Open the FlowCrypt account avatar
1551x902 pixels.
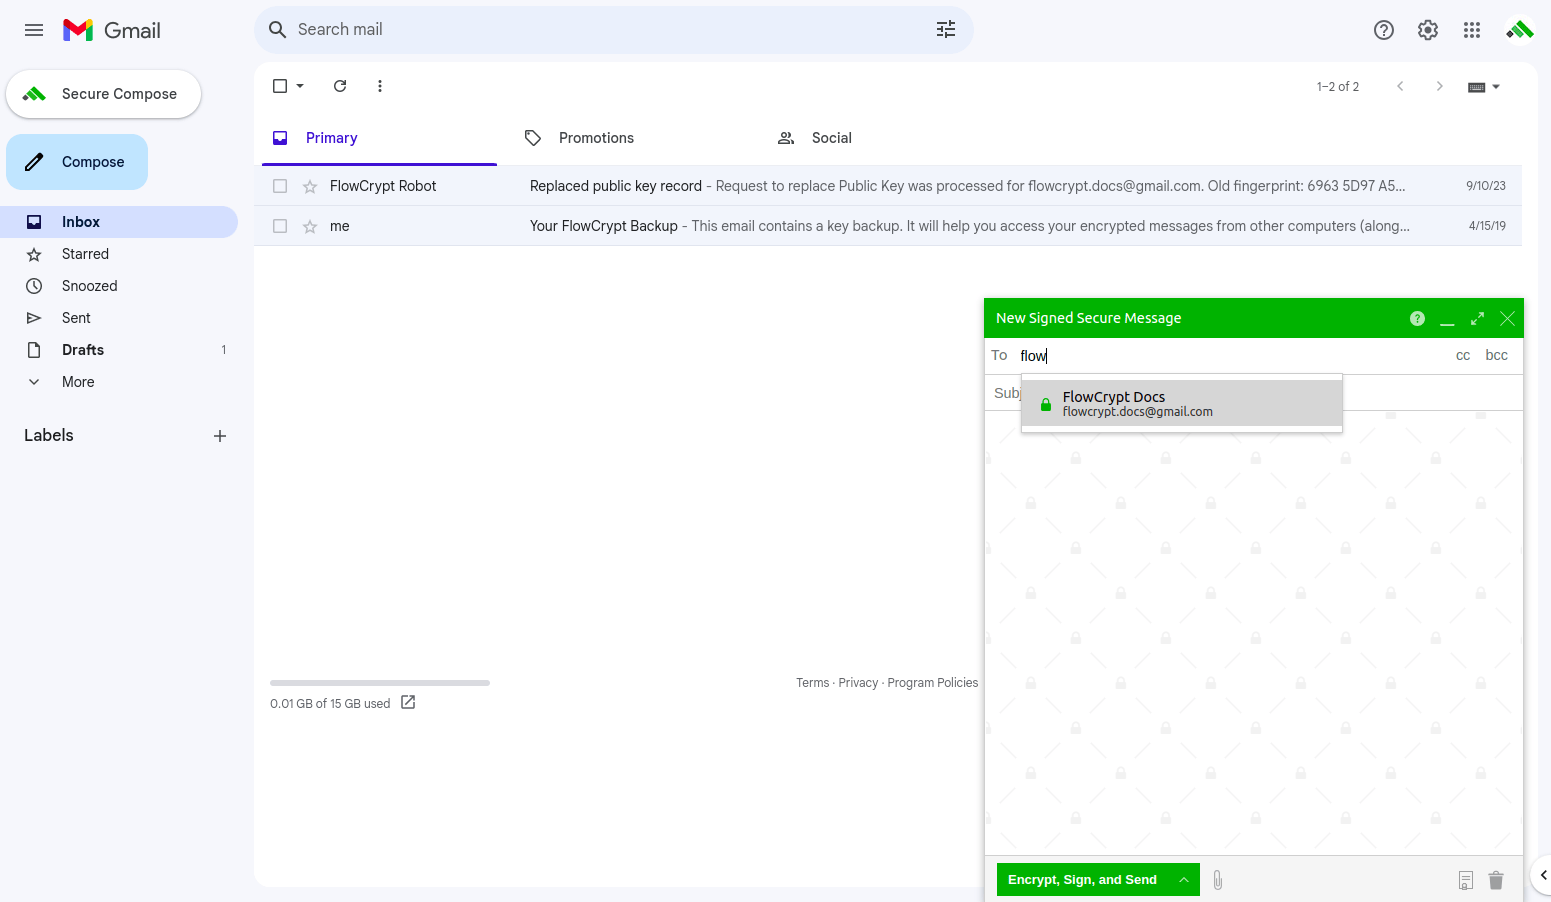[x=1520, y=30]
